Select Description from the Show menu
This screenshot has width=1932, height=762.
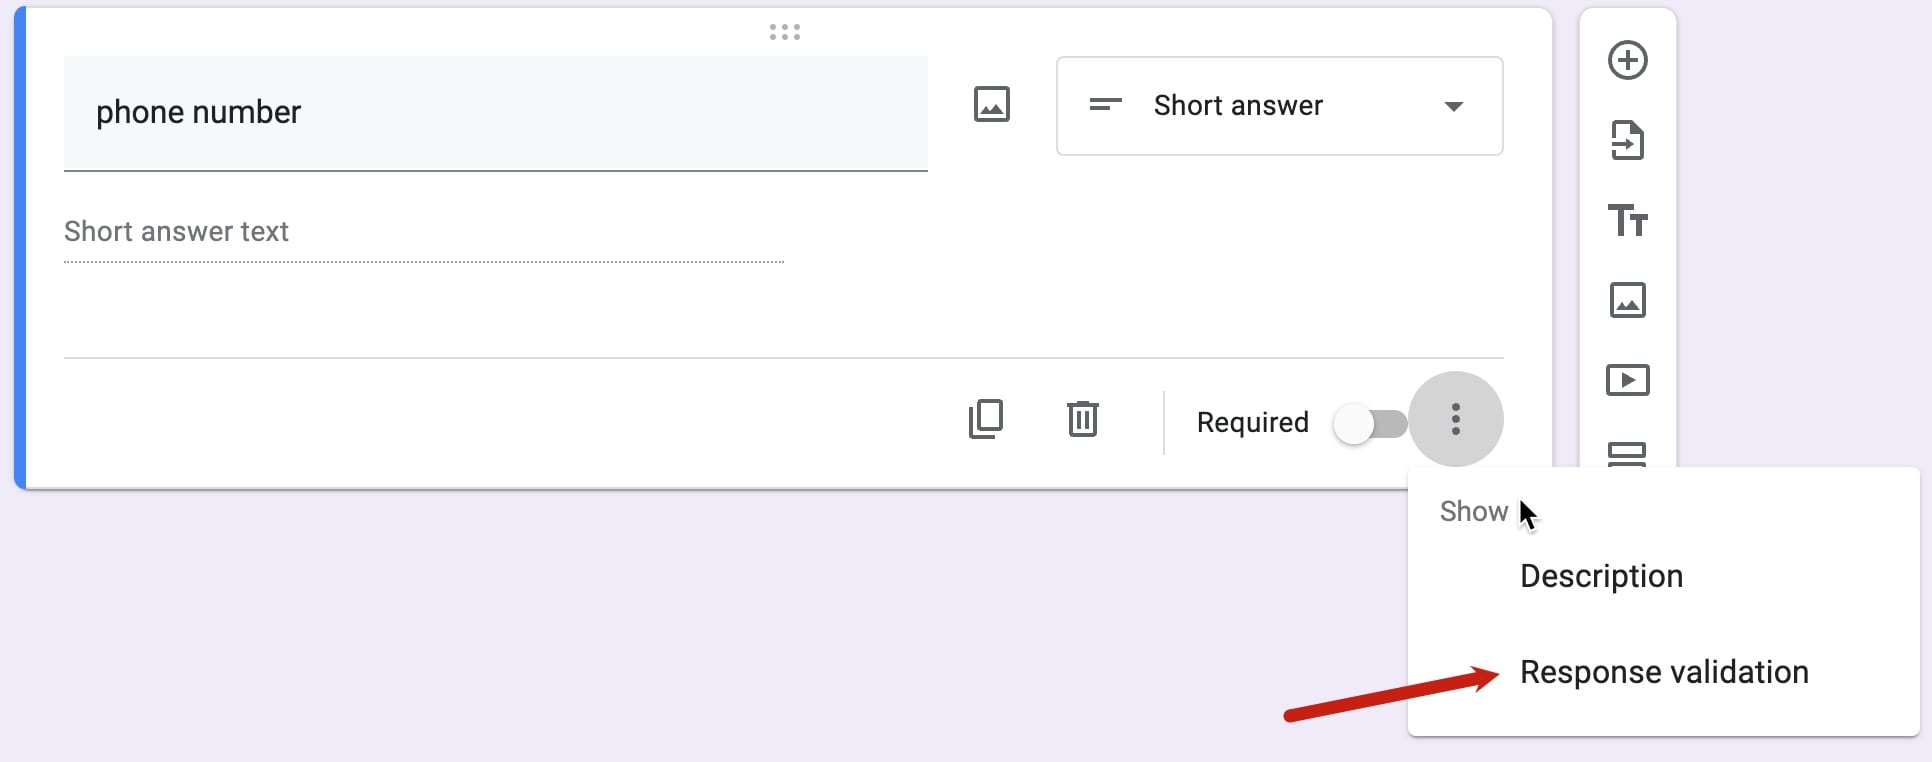click(1600, 575)
